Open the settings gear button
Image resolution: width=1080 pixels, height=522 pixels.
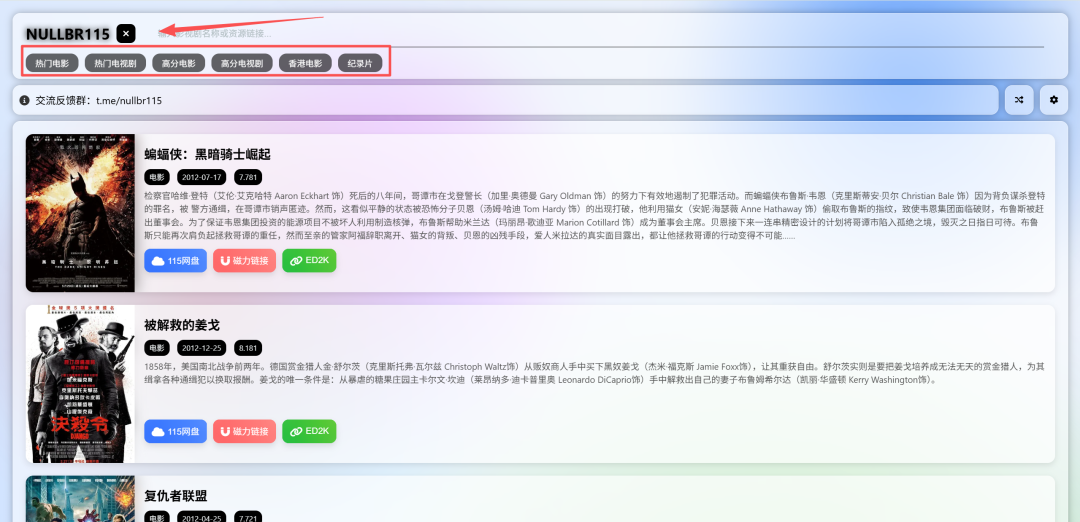1053,100
